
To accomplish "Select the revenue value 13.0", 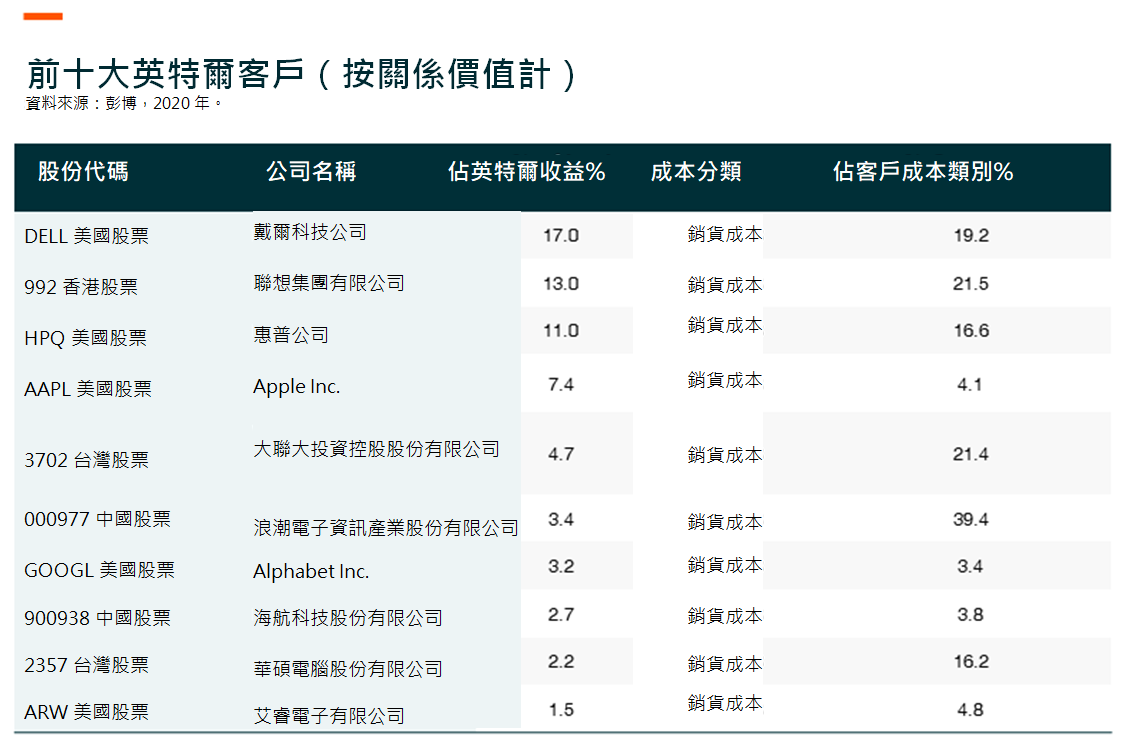I will point(561,284).
